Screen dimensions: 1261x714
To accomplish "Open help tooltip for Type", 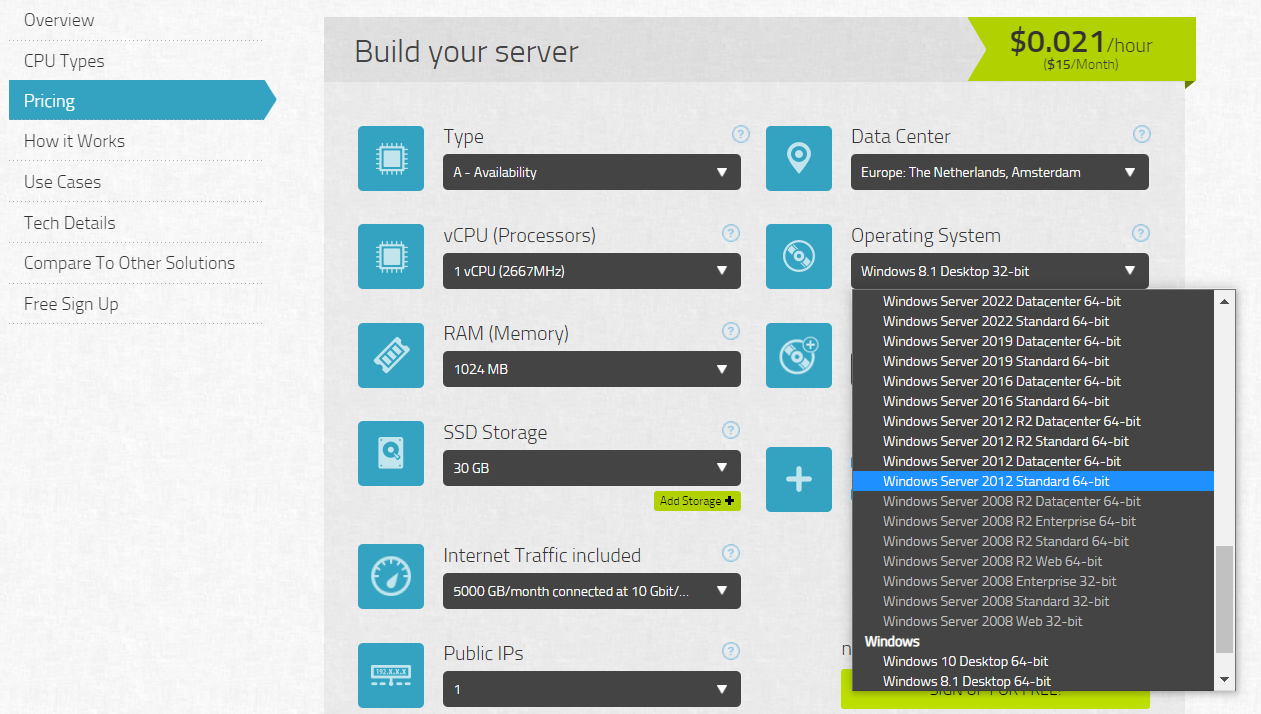I will [740, 134].
